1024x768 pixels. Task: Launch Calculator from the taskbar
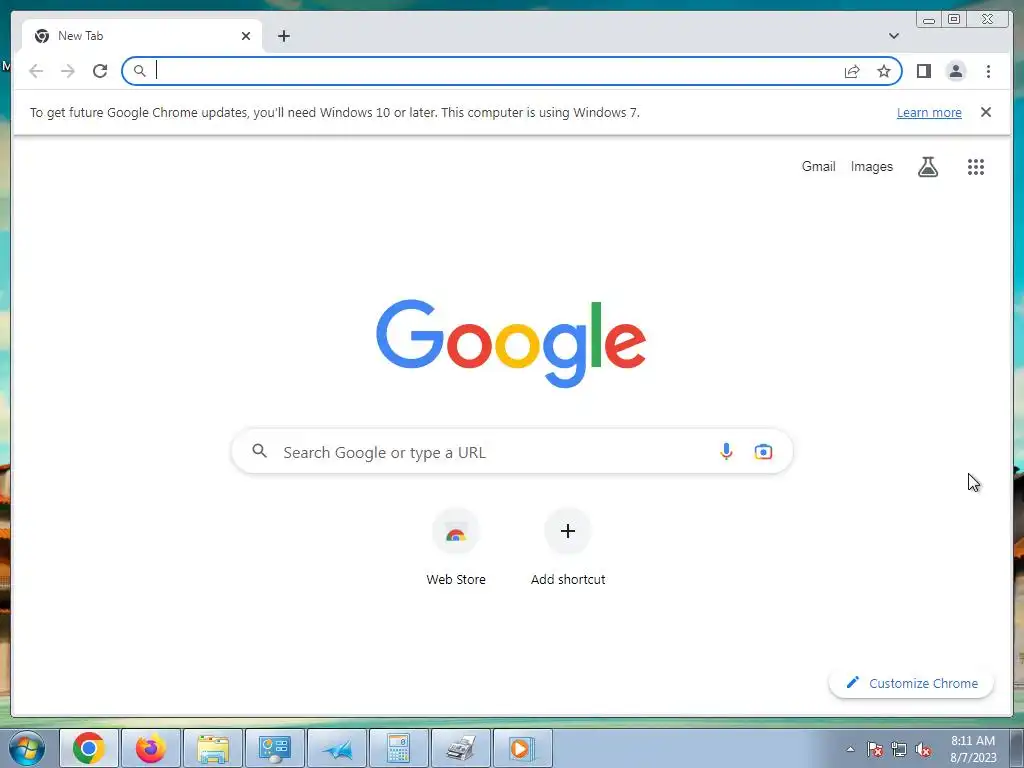point(398,748)
